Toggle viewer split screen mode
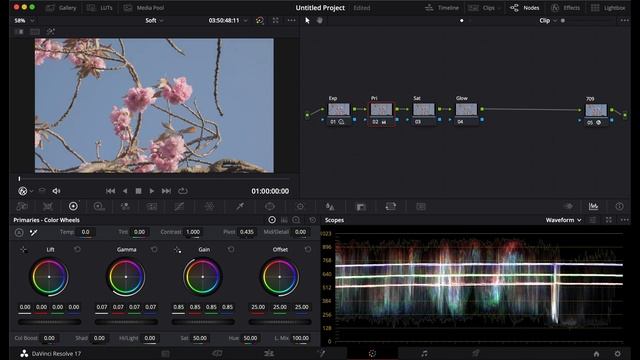This screenshot has width=640, height=360. pyautogui.click(x=35, y=31)
